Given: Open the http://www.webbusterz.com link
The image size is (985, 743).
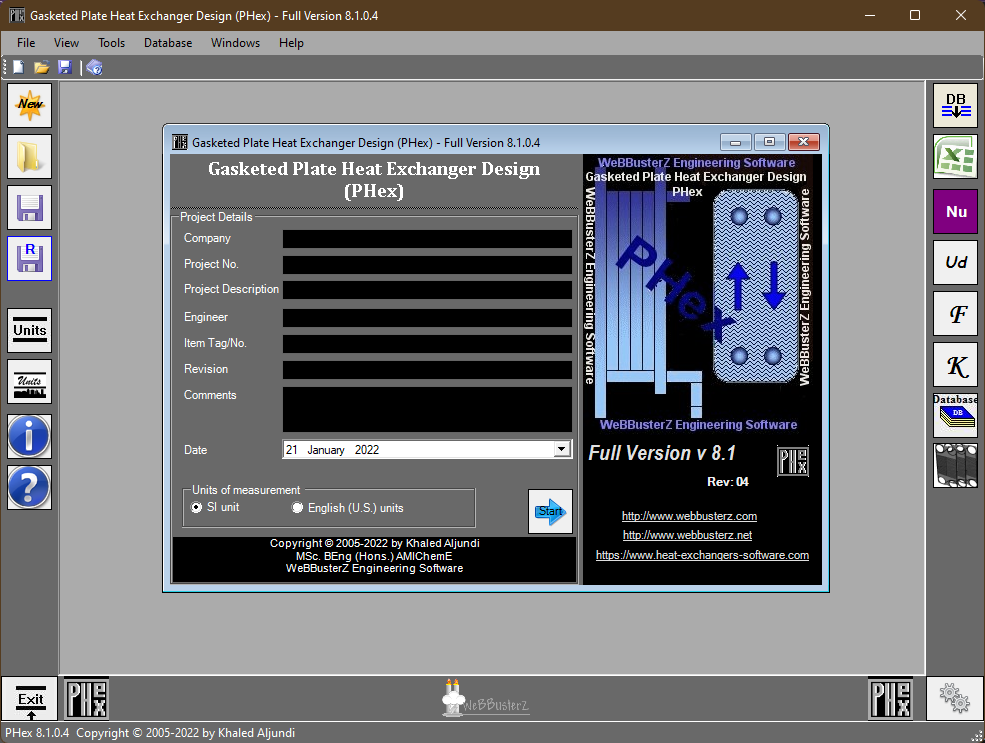Looking at the screenshot, I should (689, 516).
